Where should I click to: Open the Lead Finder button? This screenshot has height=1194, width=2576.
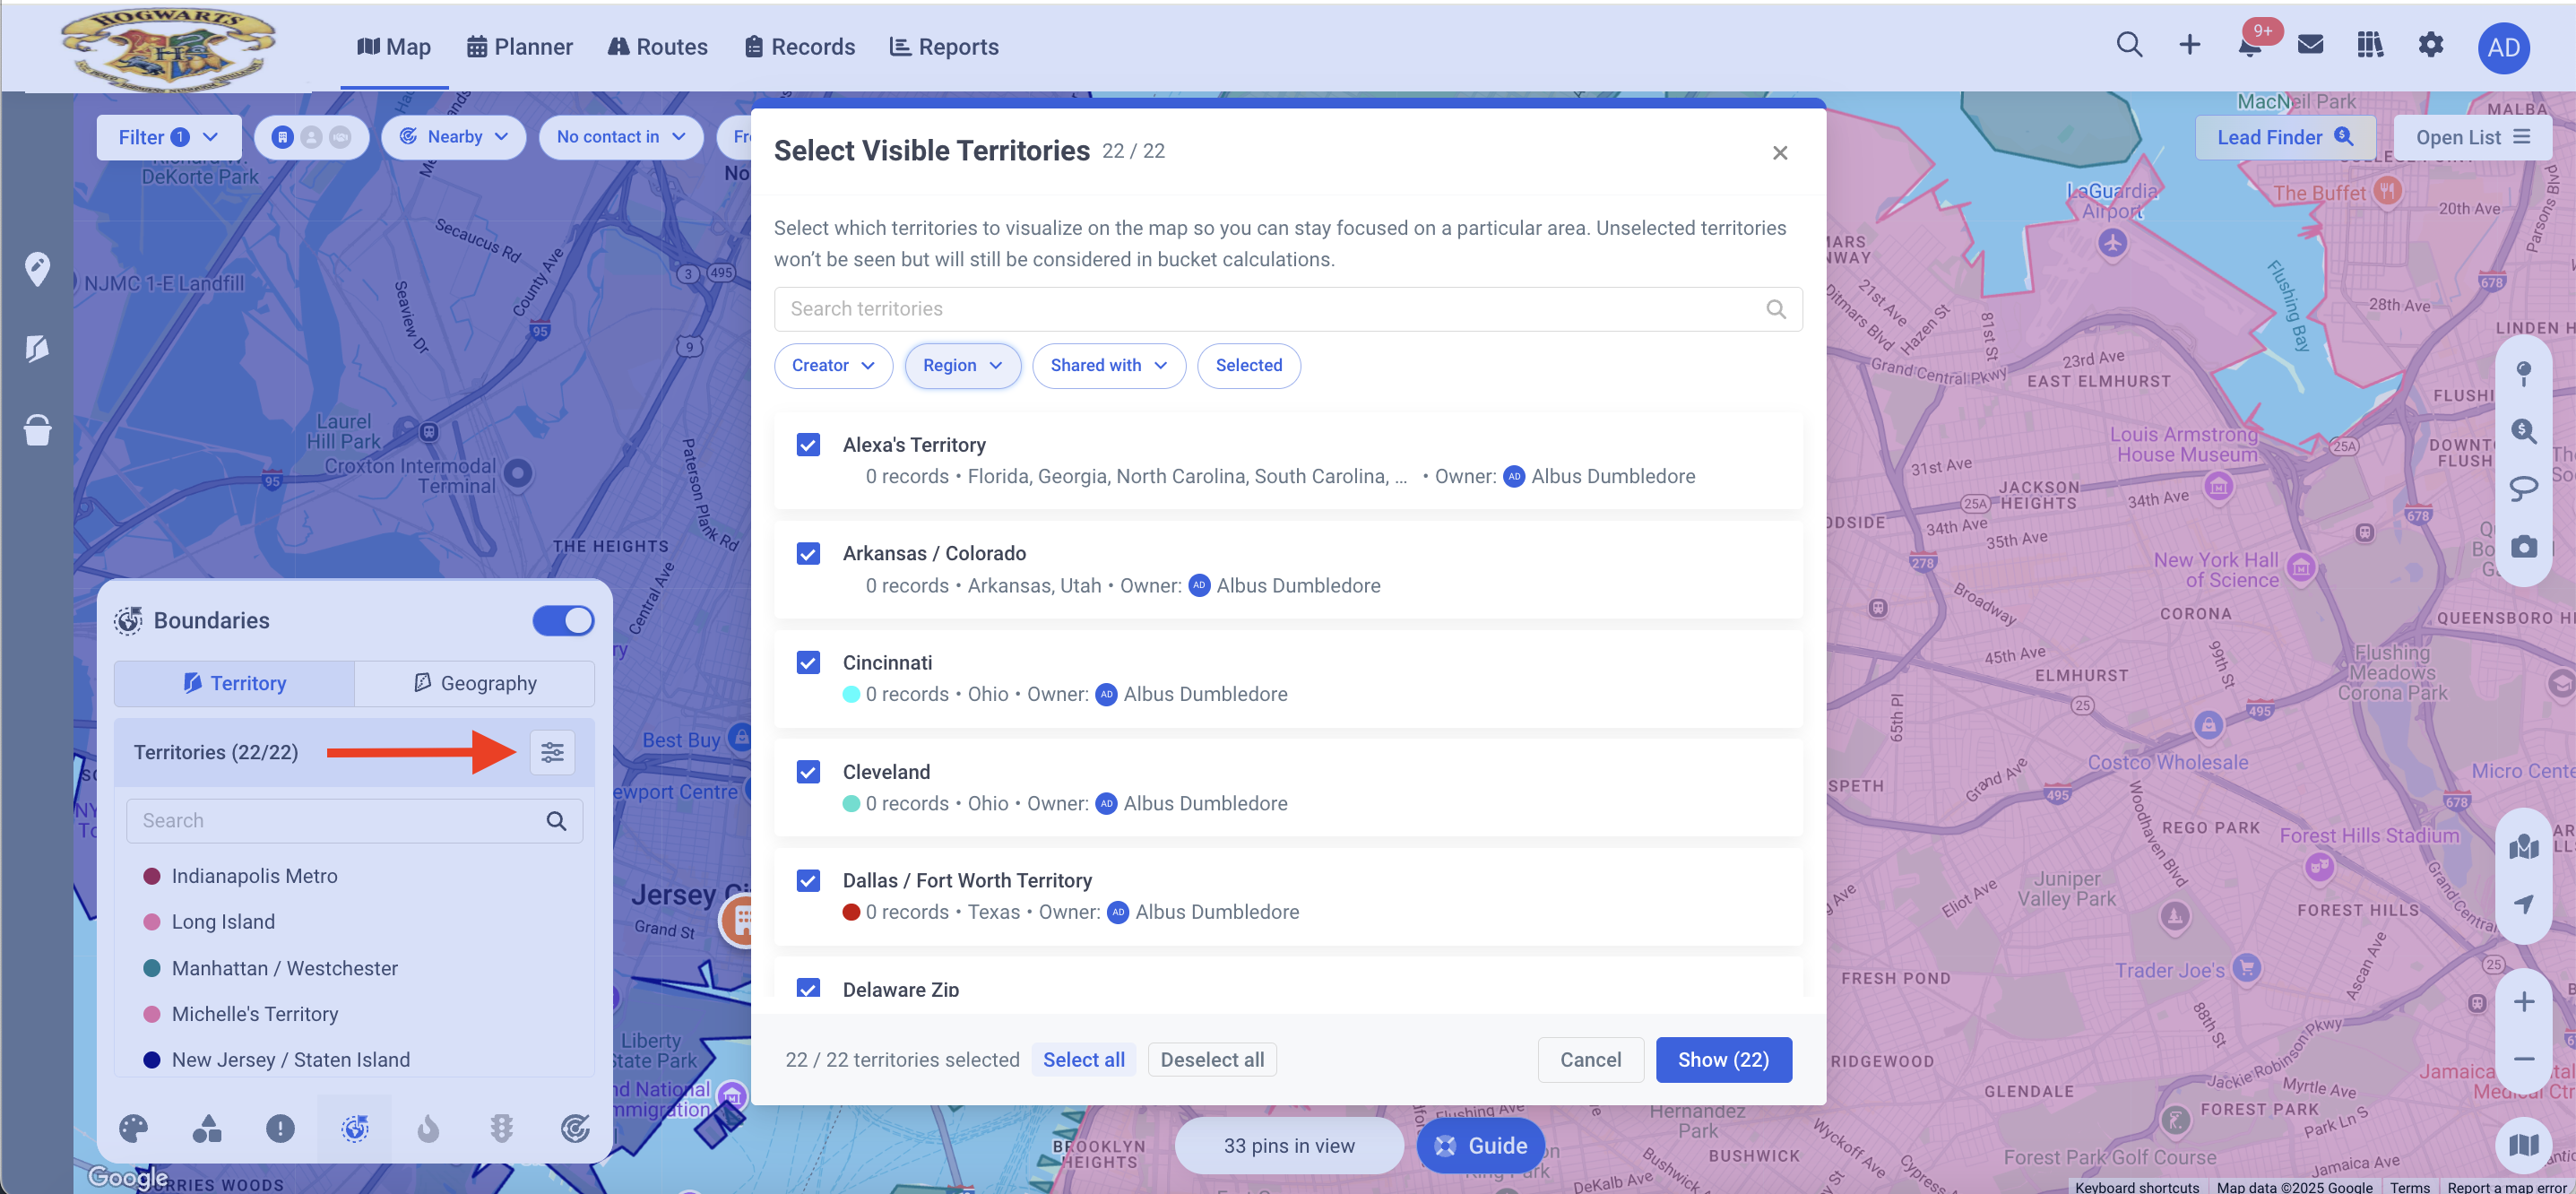pyautogui.click(x=2284, y=137)
